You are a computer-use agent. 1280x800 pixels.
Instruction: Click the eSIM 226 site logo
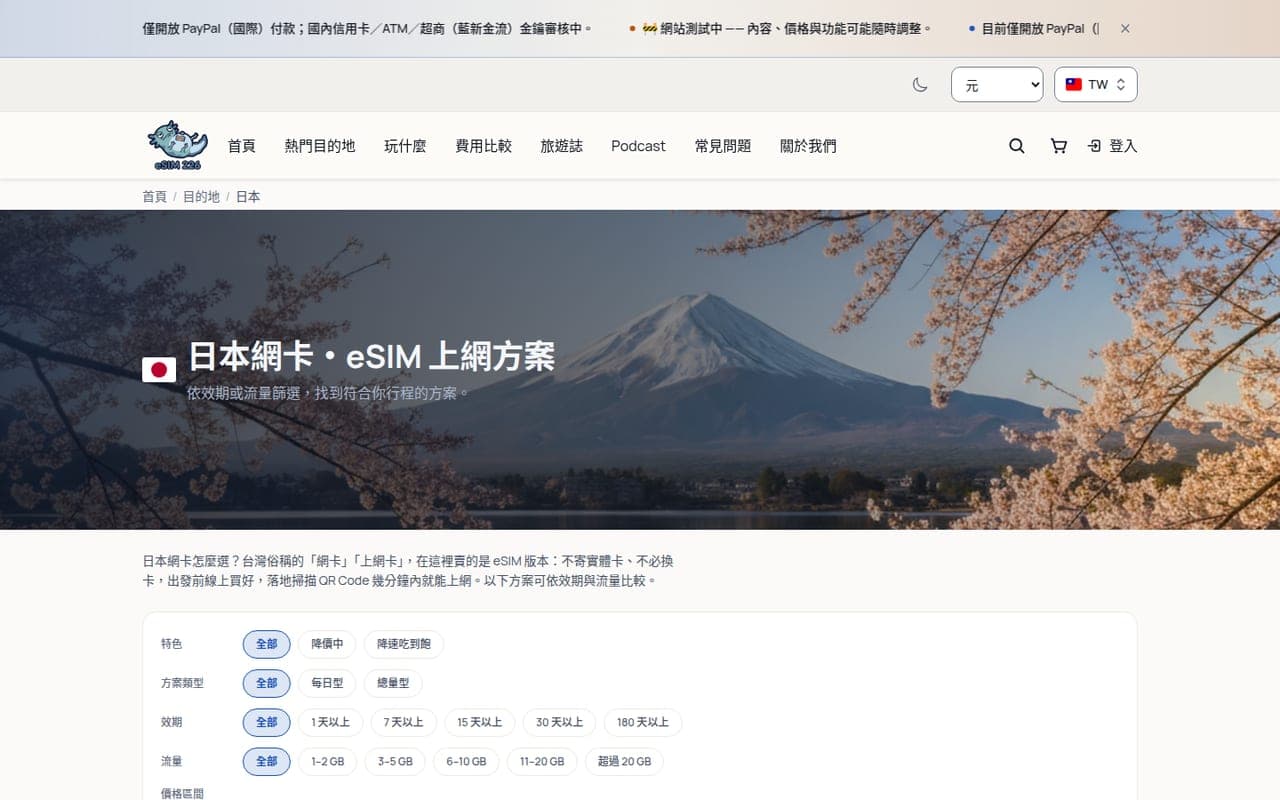pyautogui.click(x=177, y=146)
